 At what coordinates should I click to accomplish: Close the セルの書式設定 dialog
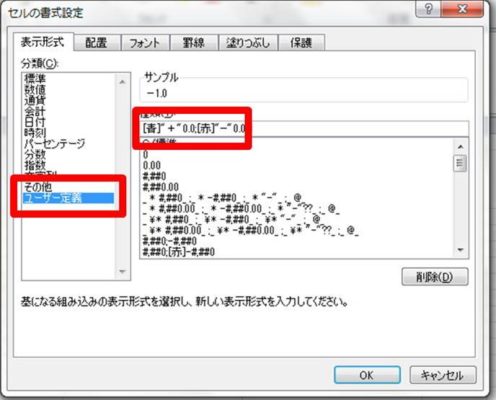(x=462, y=9)
